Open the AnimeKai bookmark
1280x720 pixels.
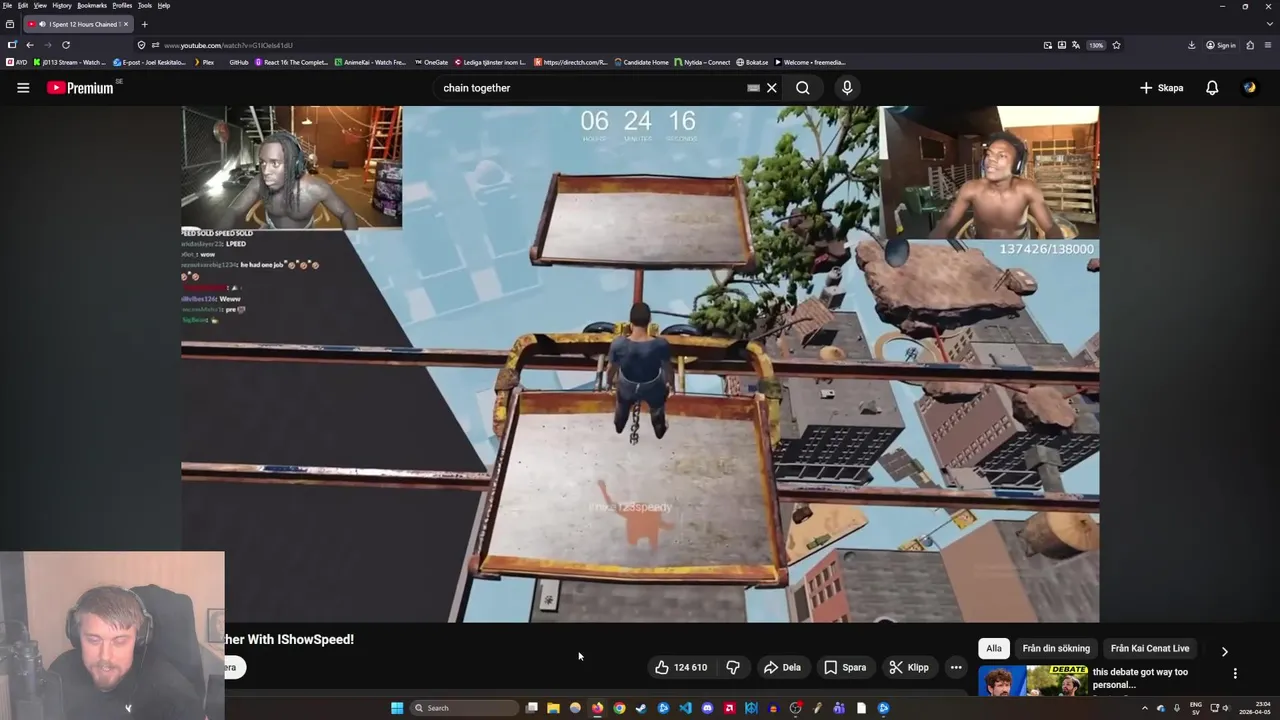370,62
